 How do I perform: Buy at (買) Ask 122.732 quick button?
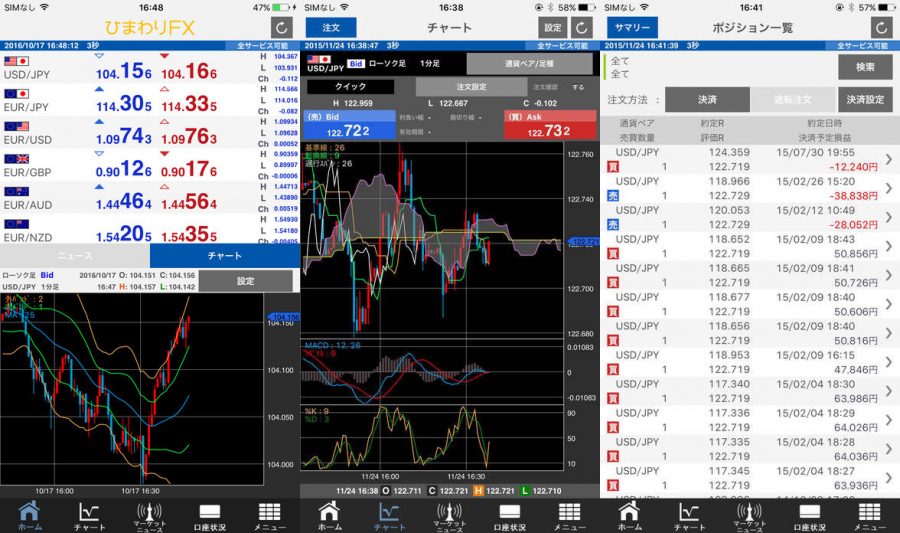(550, 125)
